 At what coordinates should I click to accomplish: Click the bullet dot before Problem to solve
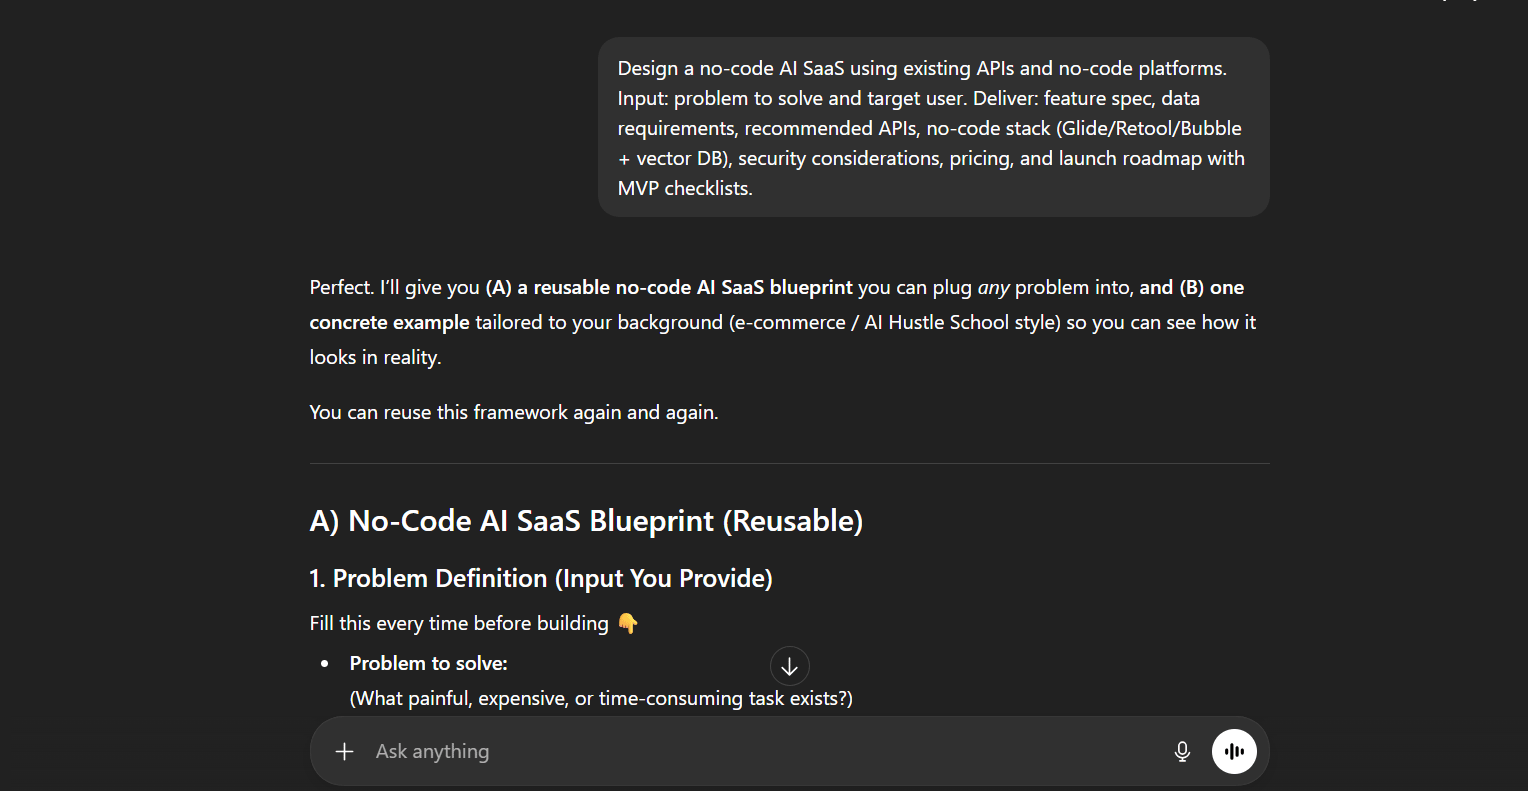[324, 663]
